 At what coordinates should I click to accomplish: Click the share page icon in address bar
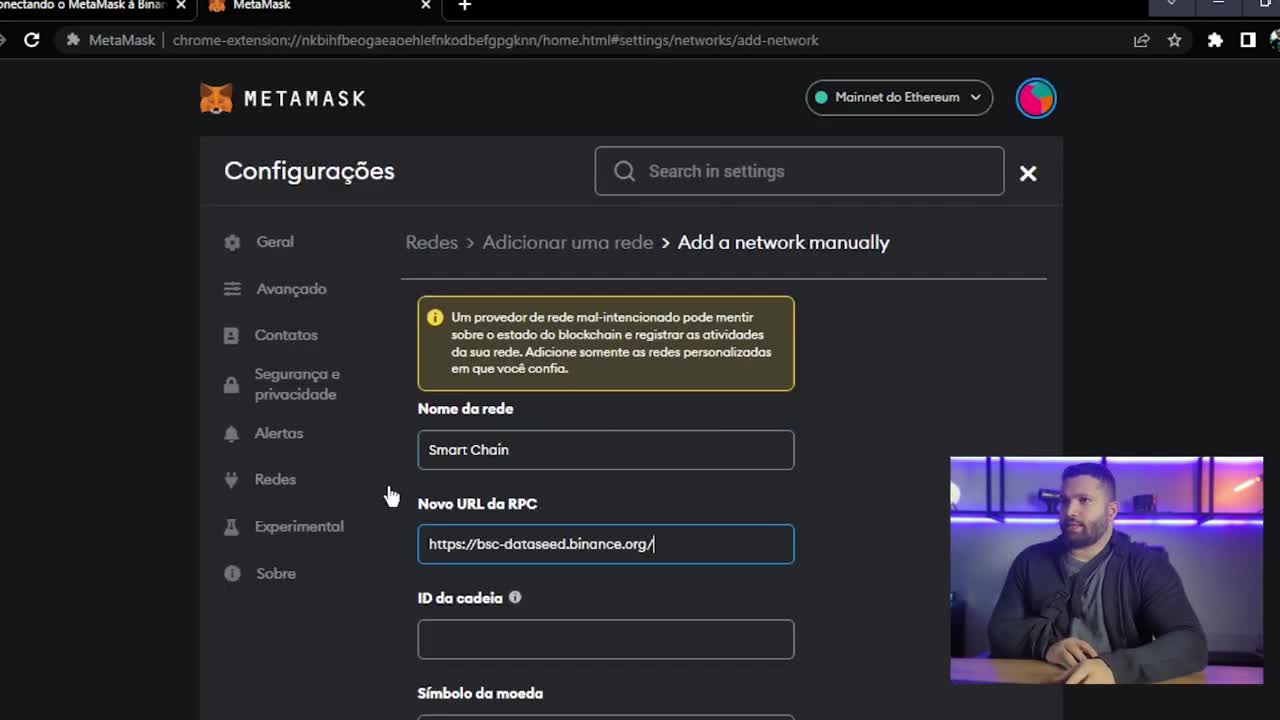click(x=1141, y=40)
